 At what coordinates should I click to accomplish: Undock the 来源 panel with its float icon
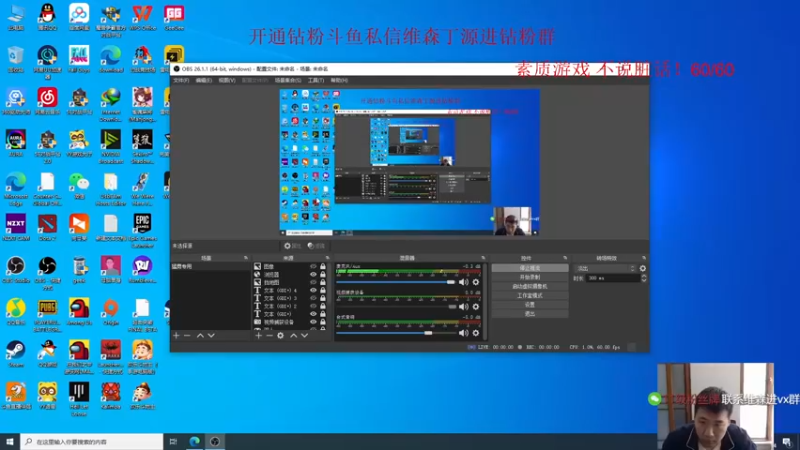tap(328, 258)
